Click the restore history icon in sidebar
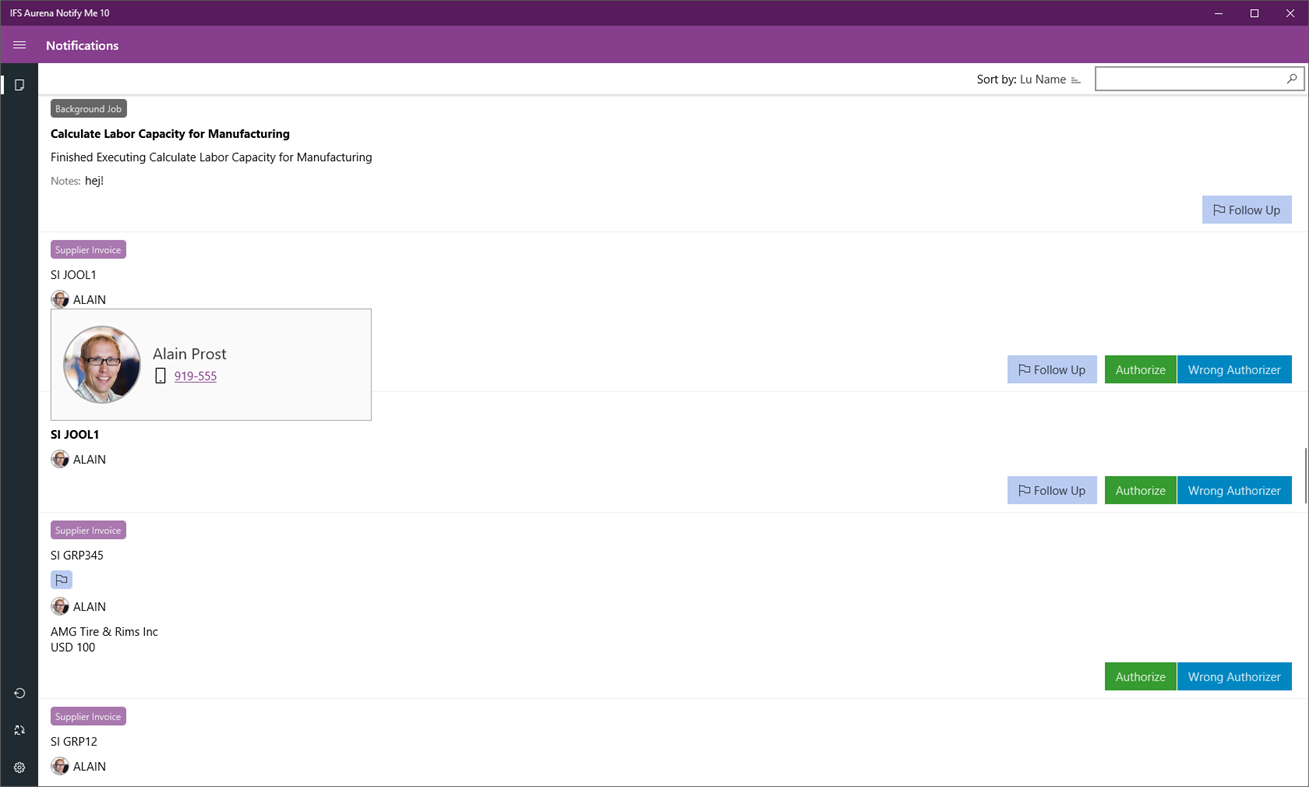This screenshot has width=1309, height=787. pos(18,693)
